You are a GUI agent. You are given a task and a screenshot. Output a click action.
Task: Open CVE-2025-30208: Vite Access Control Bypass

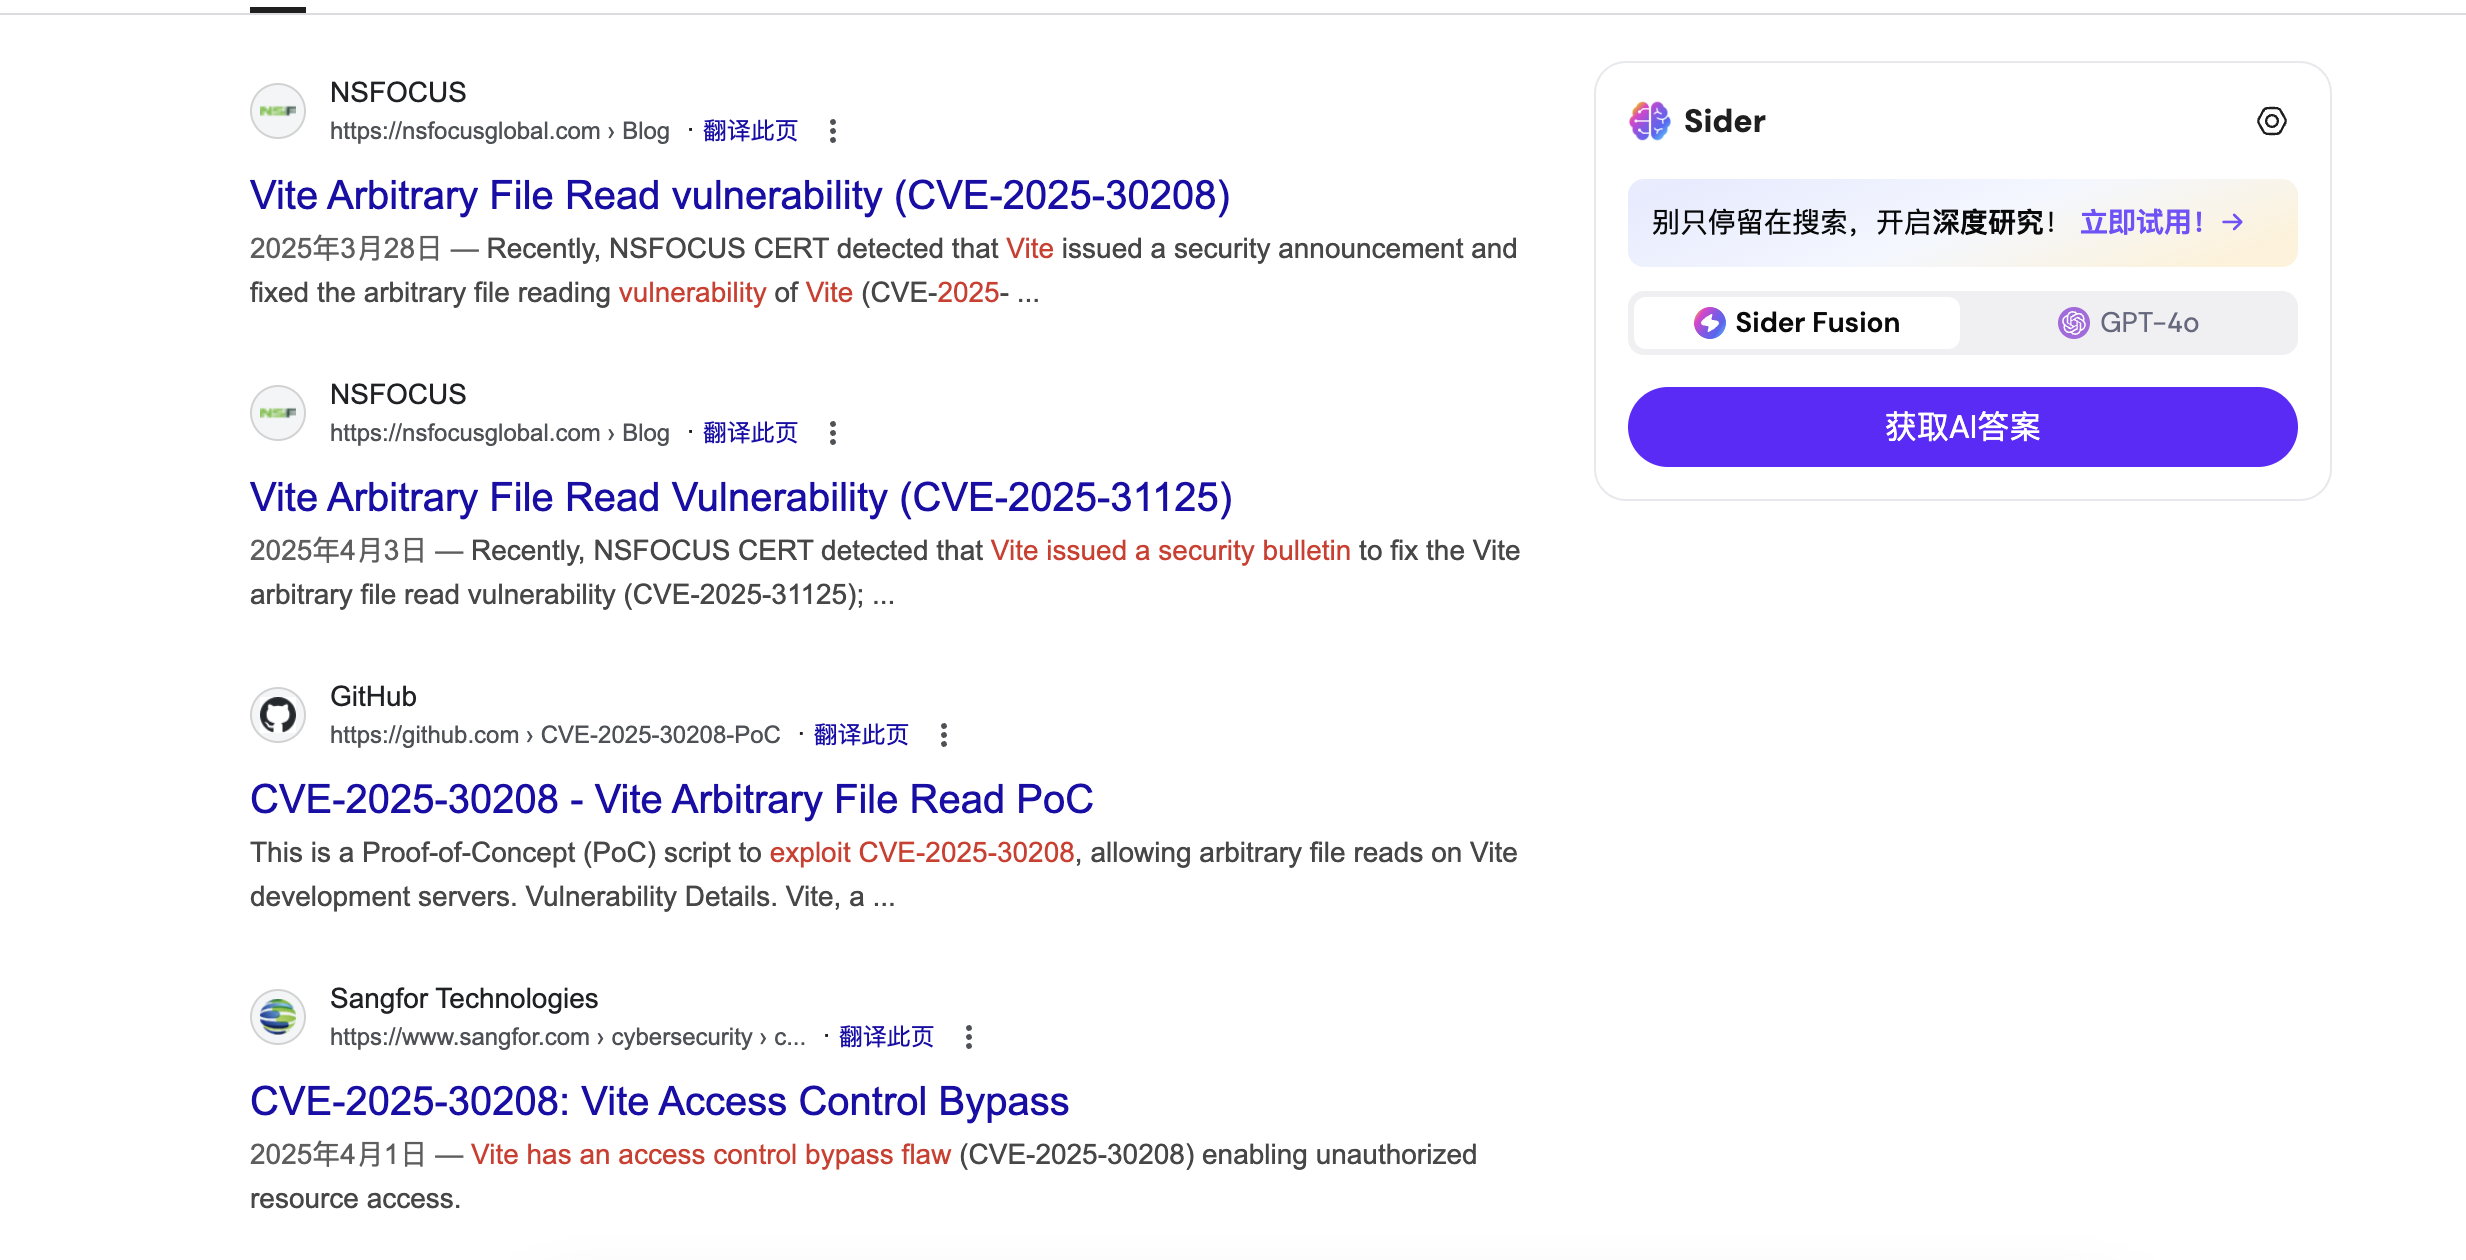click(x=659, y=1101)
